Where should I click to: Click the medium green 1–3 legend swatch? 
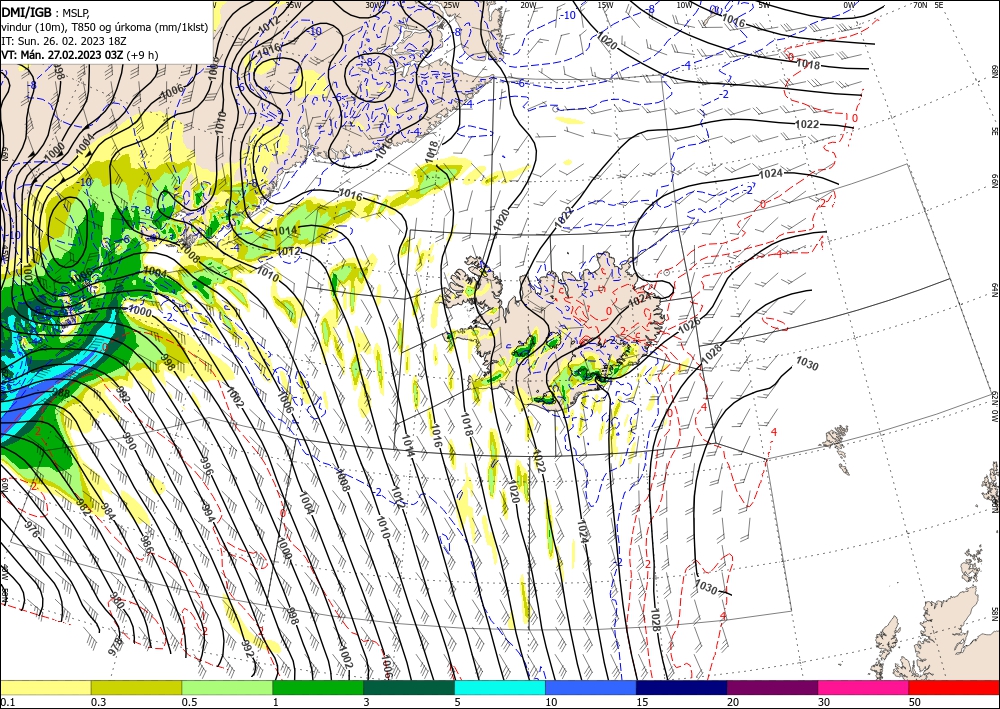[318, 687]
